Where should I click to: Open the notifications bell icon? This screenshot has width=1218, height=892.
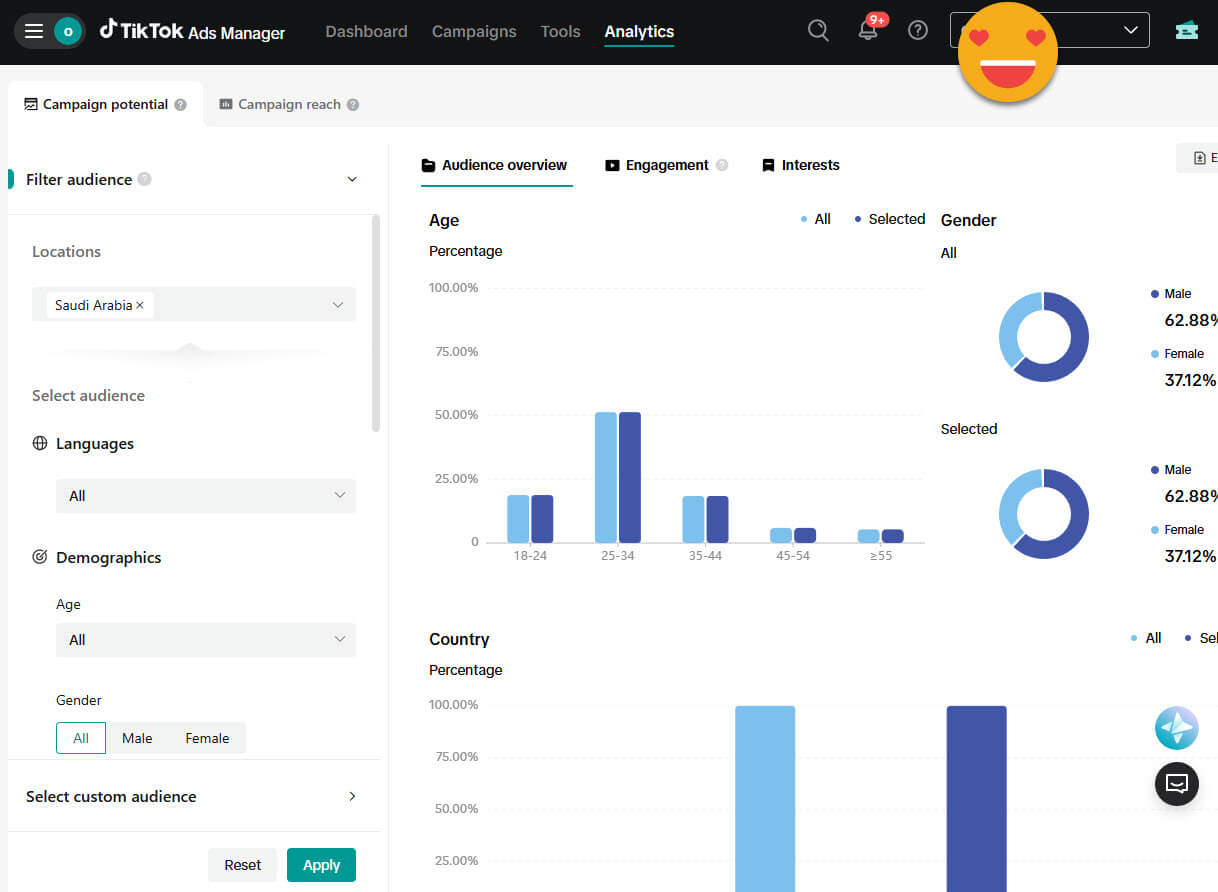(868, 31)
